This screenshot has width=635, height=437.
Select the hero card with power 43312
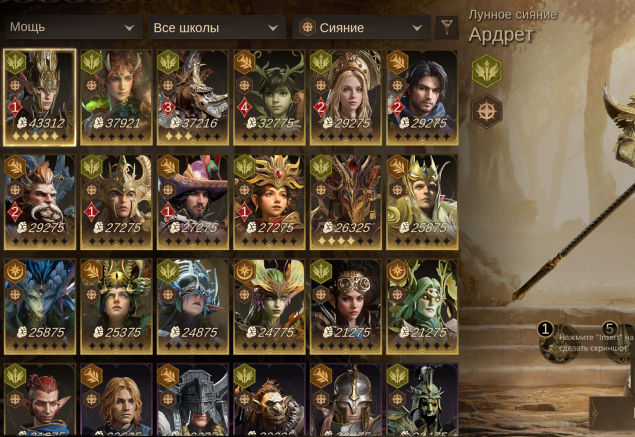tap(40, 97)
